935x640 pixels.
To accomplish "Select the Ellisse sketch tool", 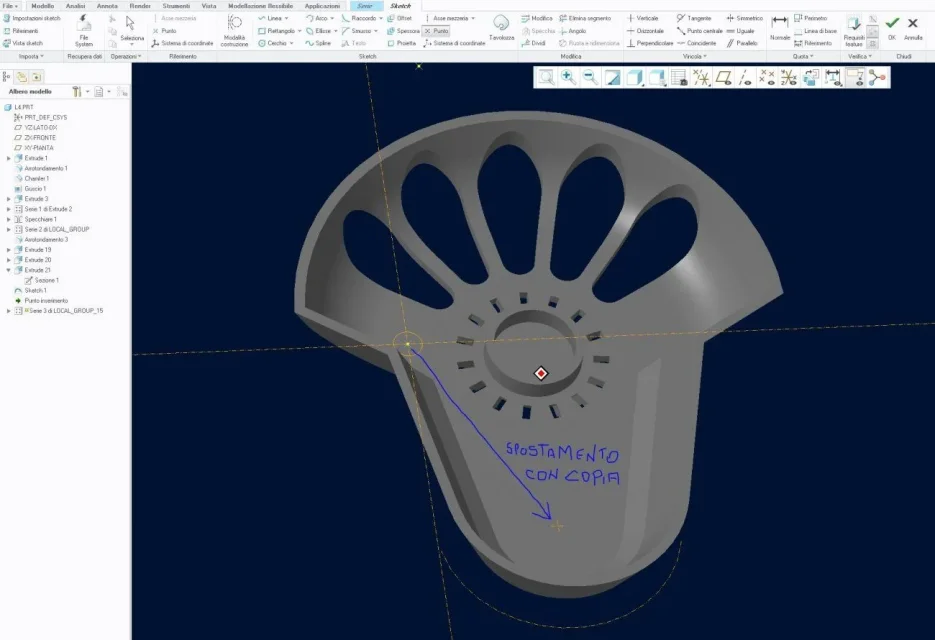I will pos(318,31).
